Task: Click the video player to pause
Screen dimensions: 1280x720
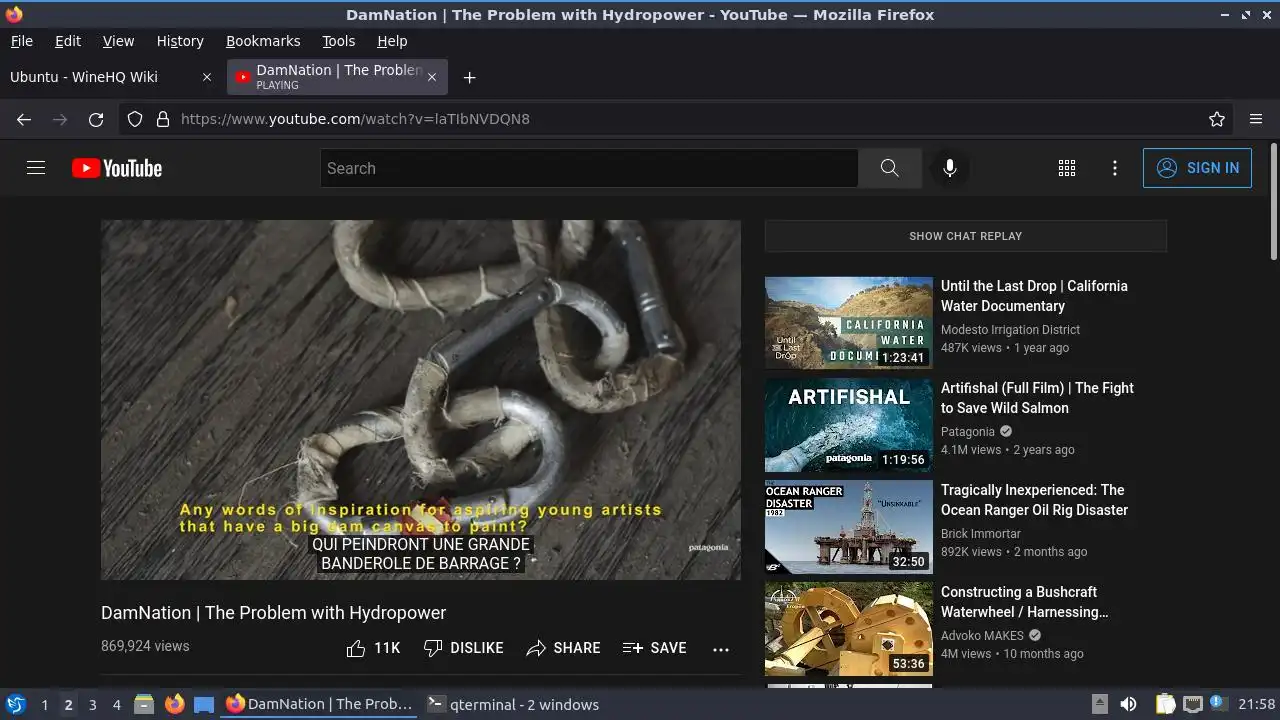Action: click(x=421, y=400)
